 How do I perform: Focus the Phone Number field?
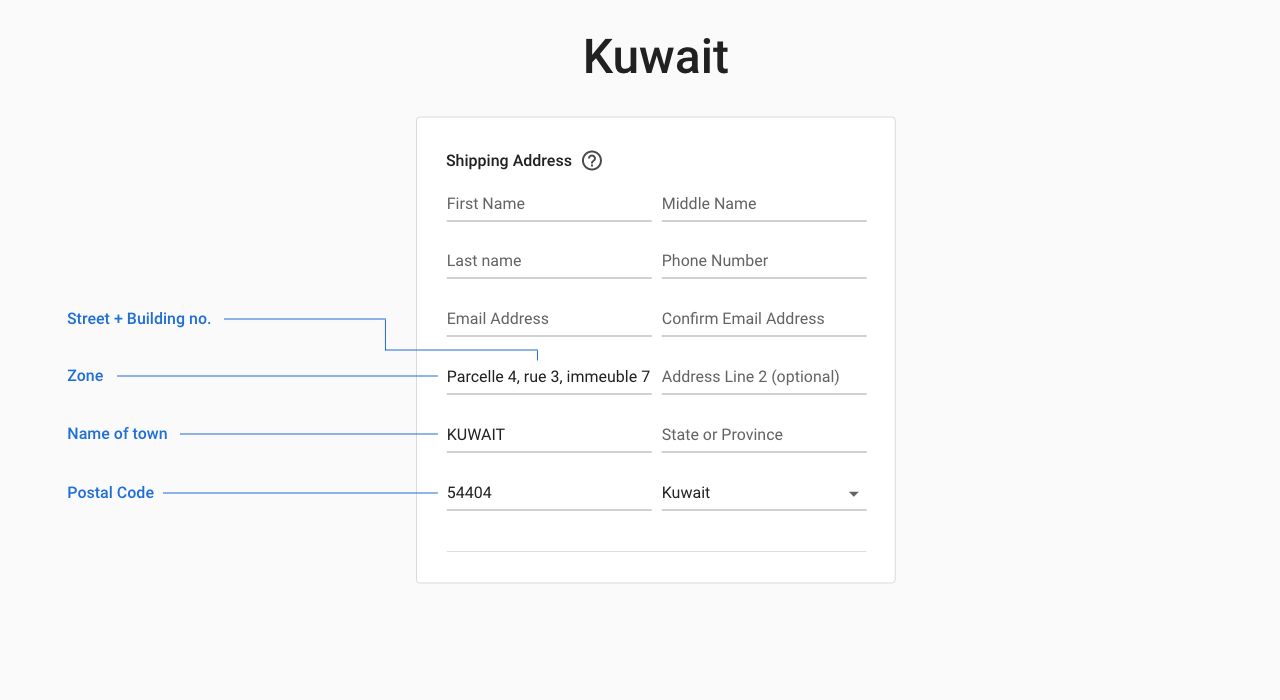click(764, 261)
